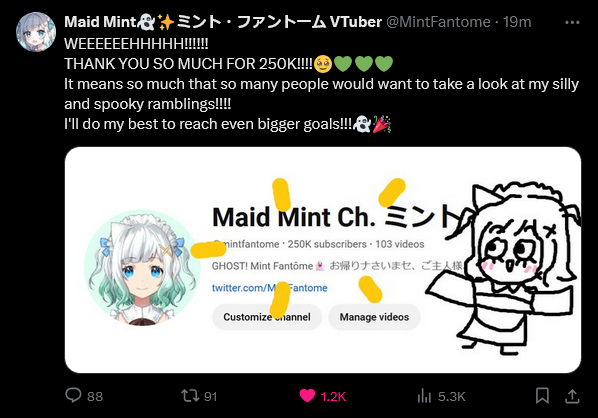Open the 19m timestamp link
Screen dimensions: 598x418
click(517, 22)
